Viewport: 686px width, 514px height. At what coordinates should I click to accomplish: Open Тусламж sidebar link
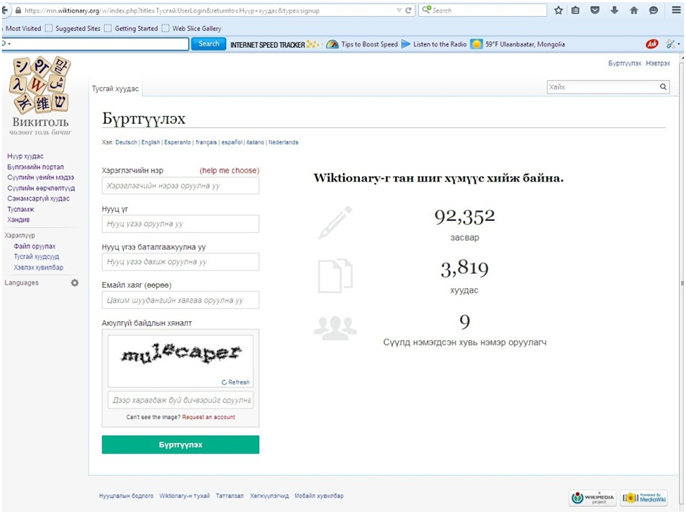point(20,210)
